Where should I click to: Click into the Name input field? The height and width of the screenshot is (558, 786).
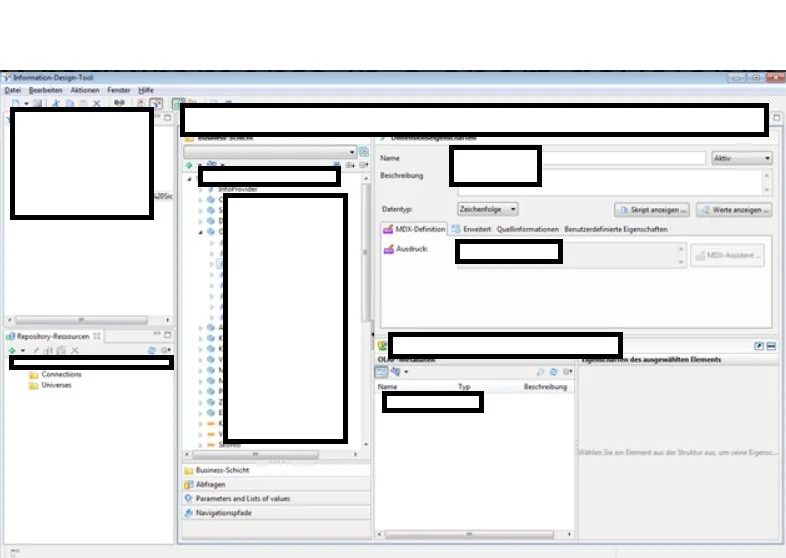[x=623, y=158]
